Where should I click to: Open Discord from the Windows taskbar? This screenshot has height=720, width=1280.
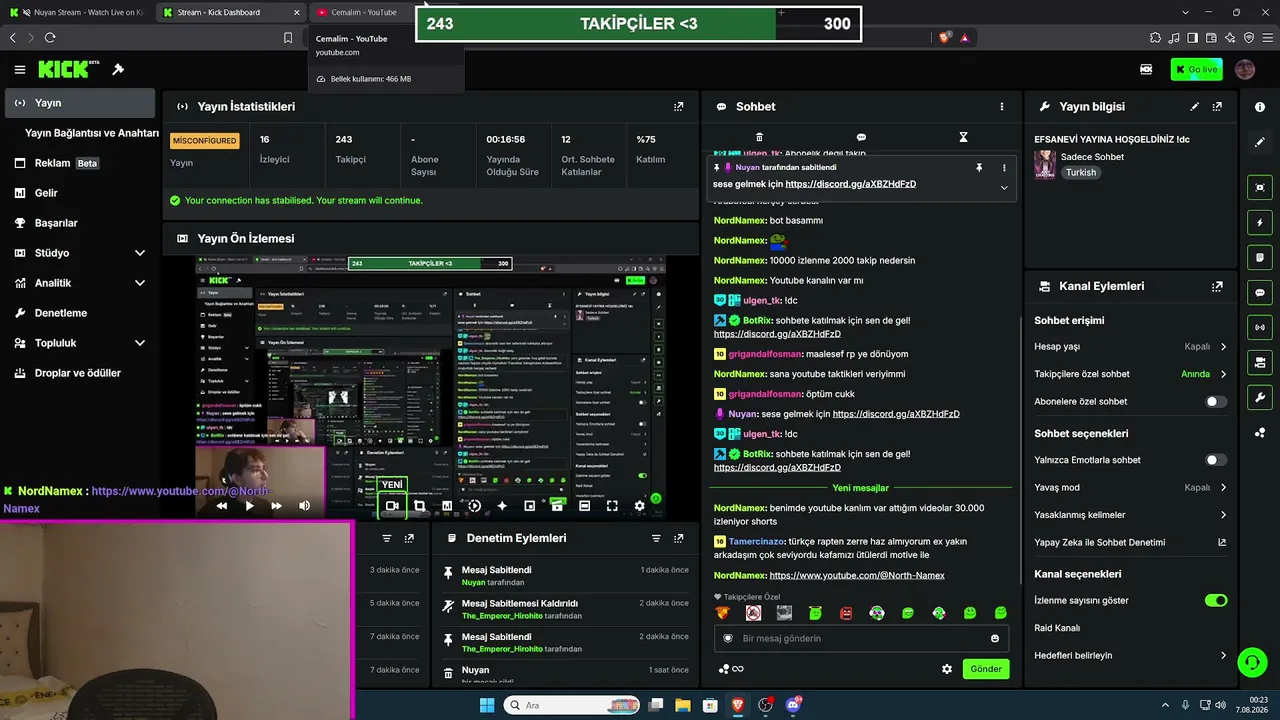click(794, 705)
